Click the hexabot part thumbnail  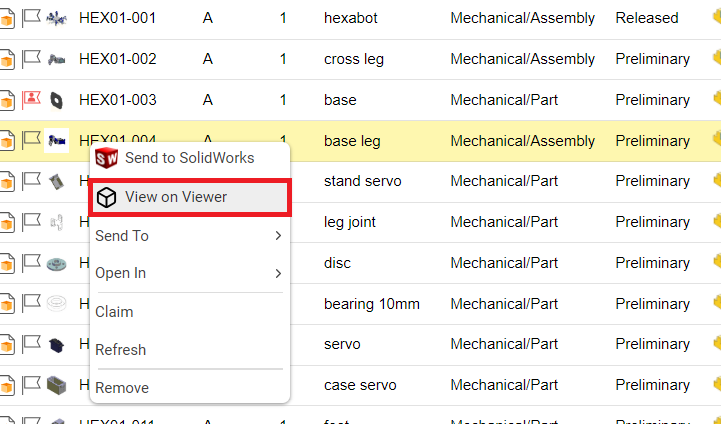[x=57, y=18]
